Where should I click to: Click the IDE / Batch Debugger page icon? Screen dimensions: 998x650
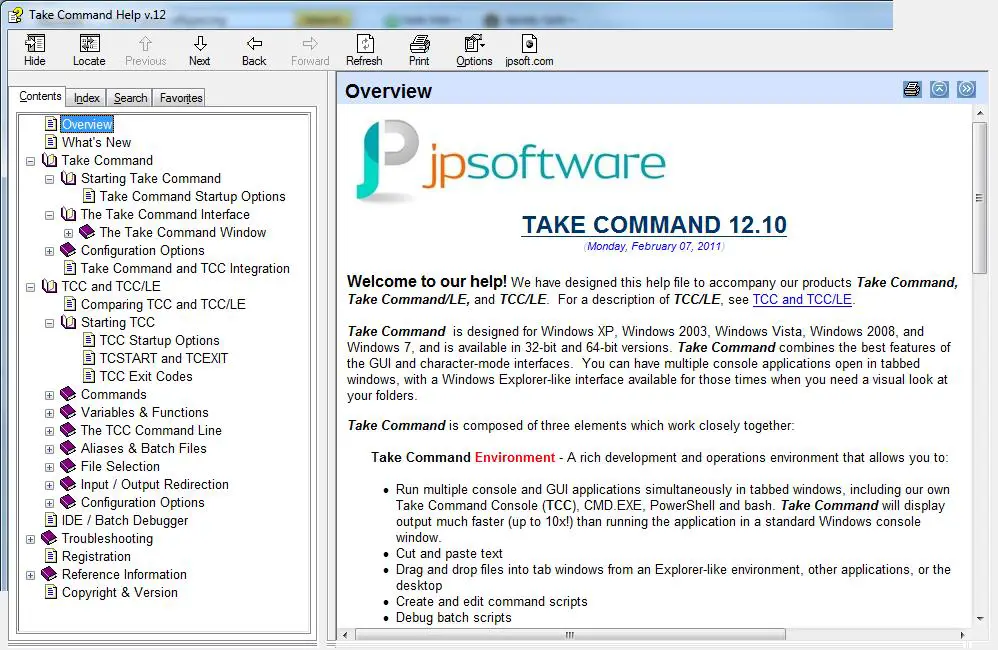tap(51, 520)
